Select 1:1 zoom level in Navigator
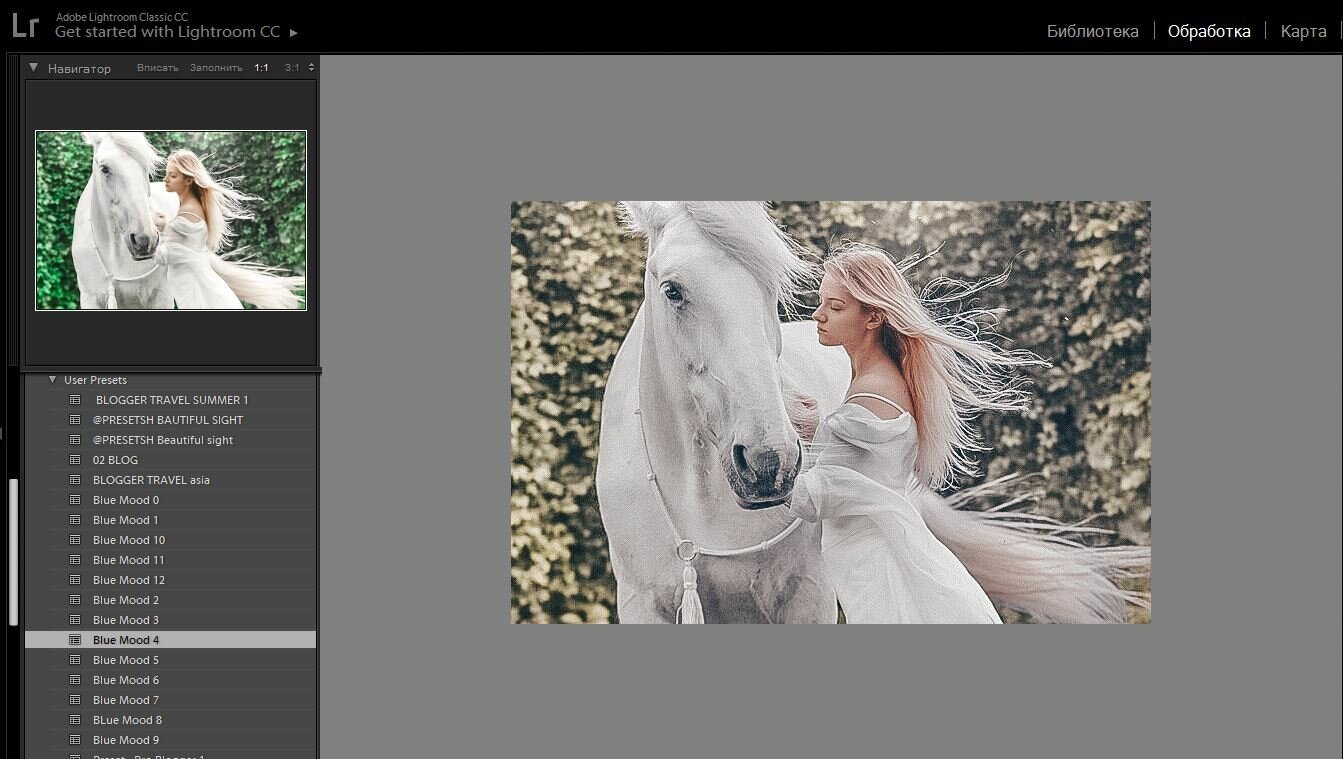The height and width of the screenshot is (759, 1343). click(261, 68)
